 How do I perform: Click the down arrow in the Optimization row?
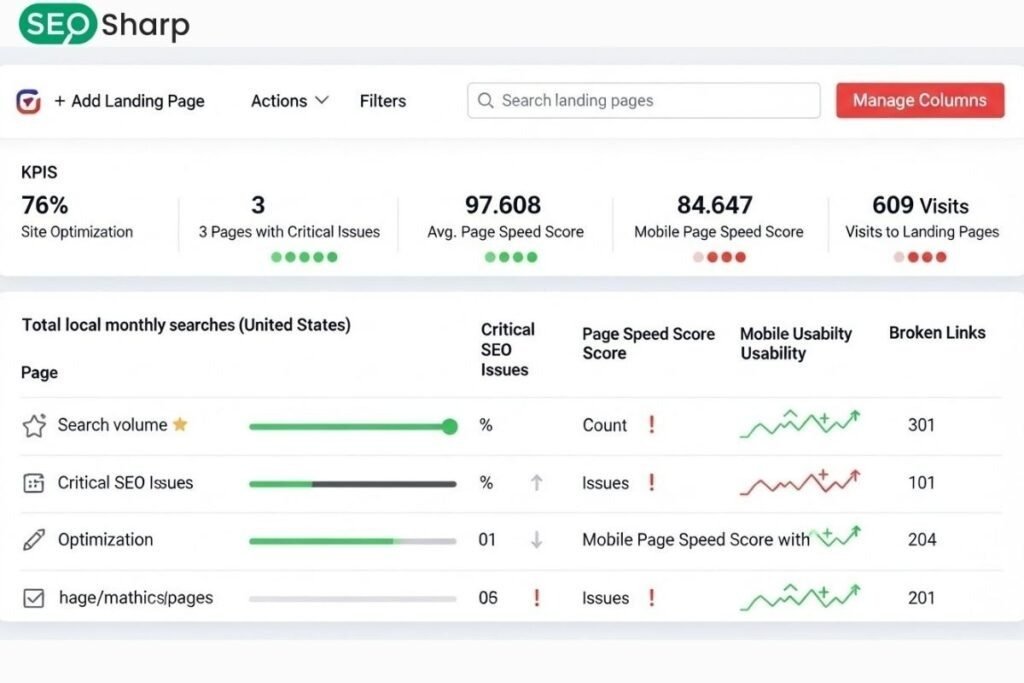[537, 540]
